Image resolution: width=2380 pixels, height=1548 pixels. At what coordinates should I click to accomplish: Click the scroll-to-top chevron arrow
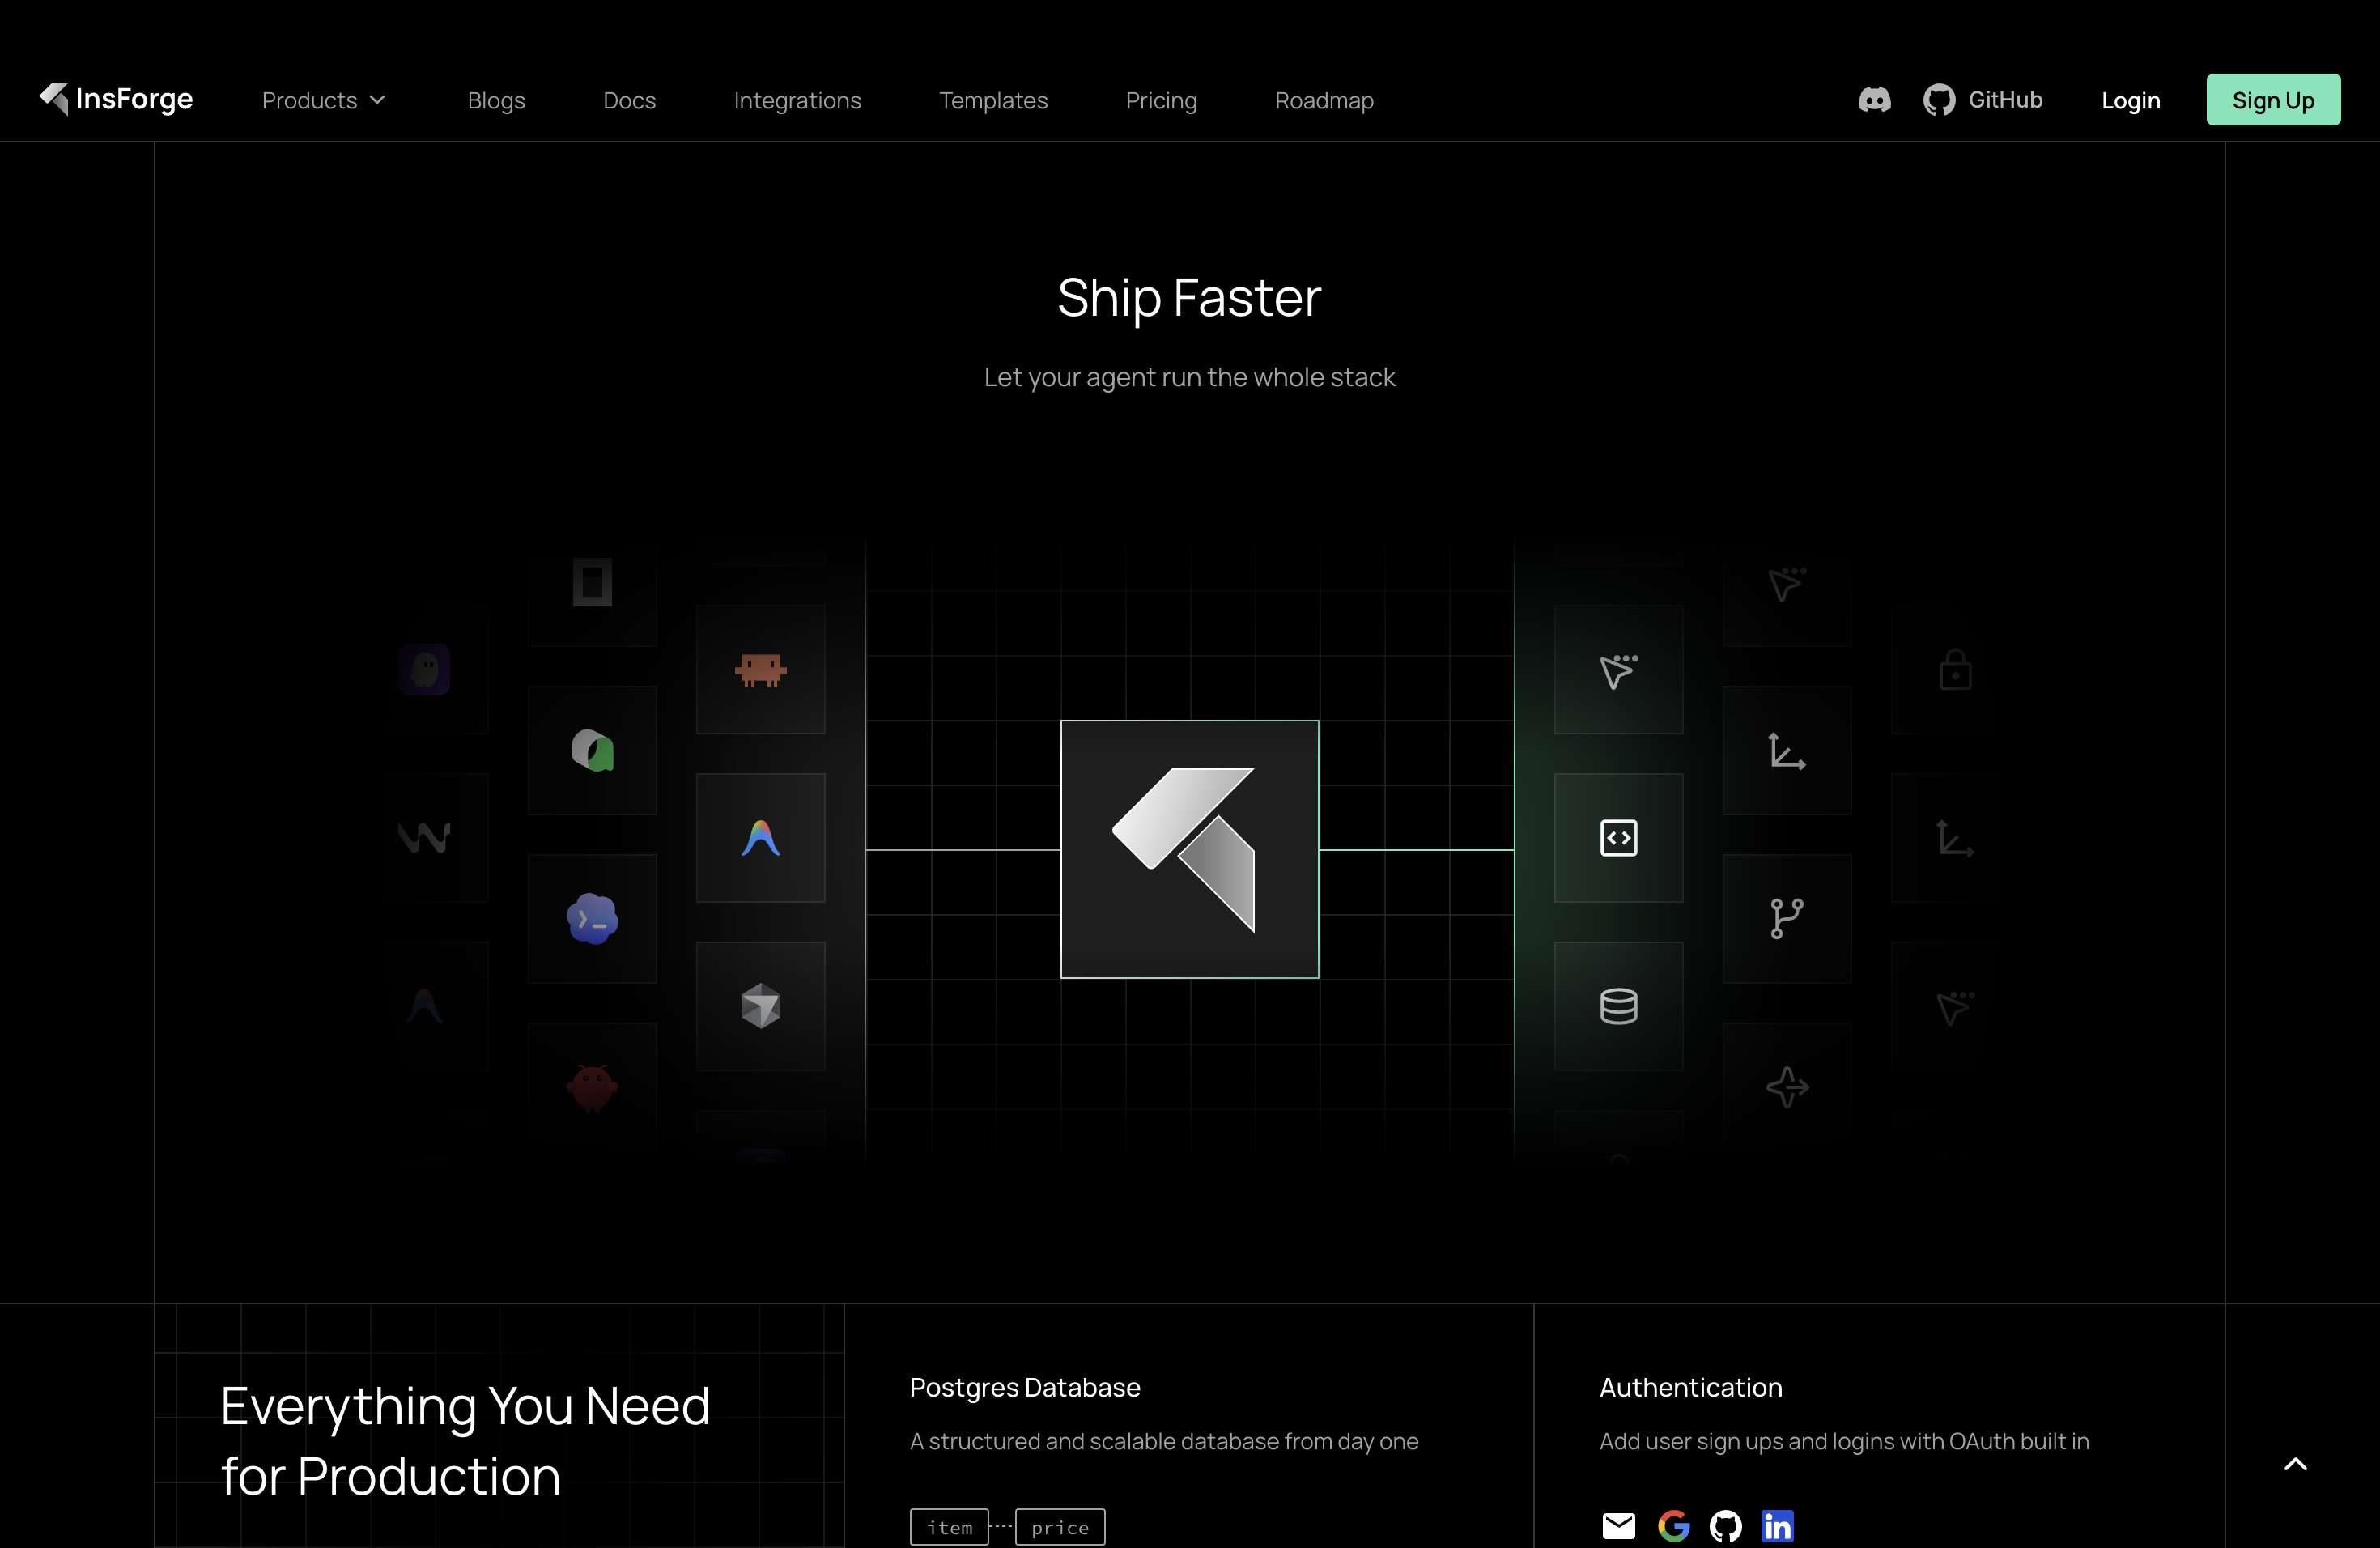[2295, 1465]
